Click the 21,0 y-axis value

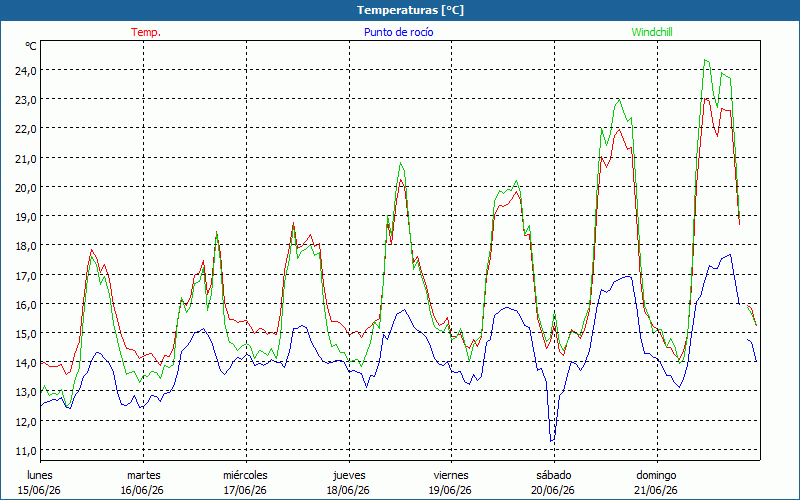[26, 158]
